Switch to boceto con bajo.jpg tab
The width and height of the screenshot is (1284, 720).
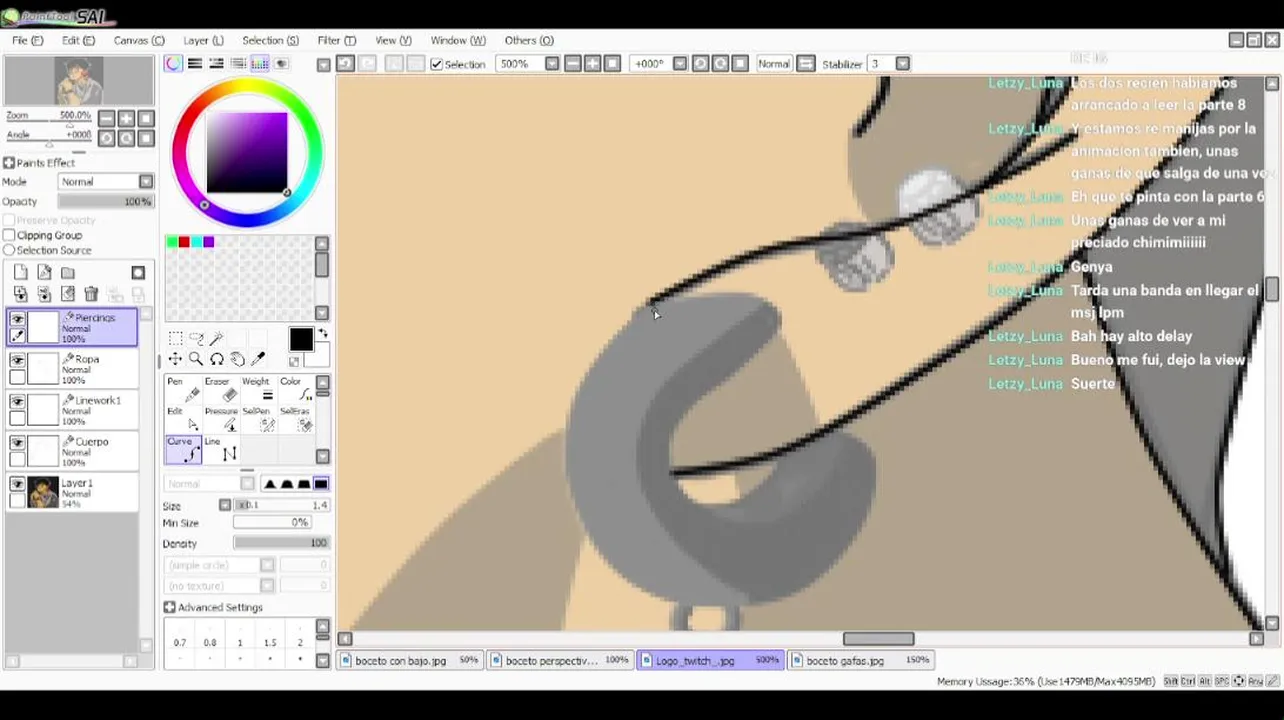tap(410, 660)
